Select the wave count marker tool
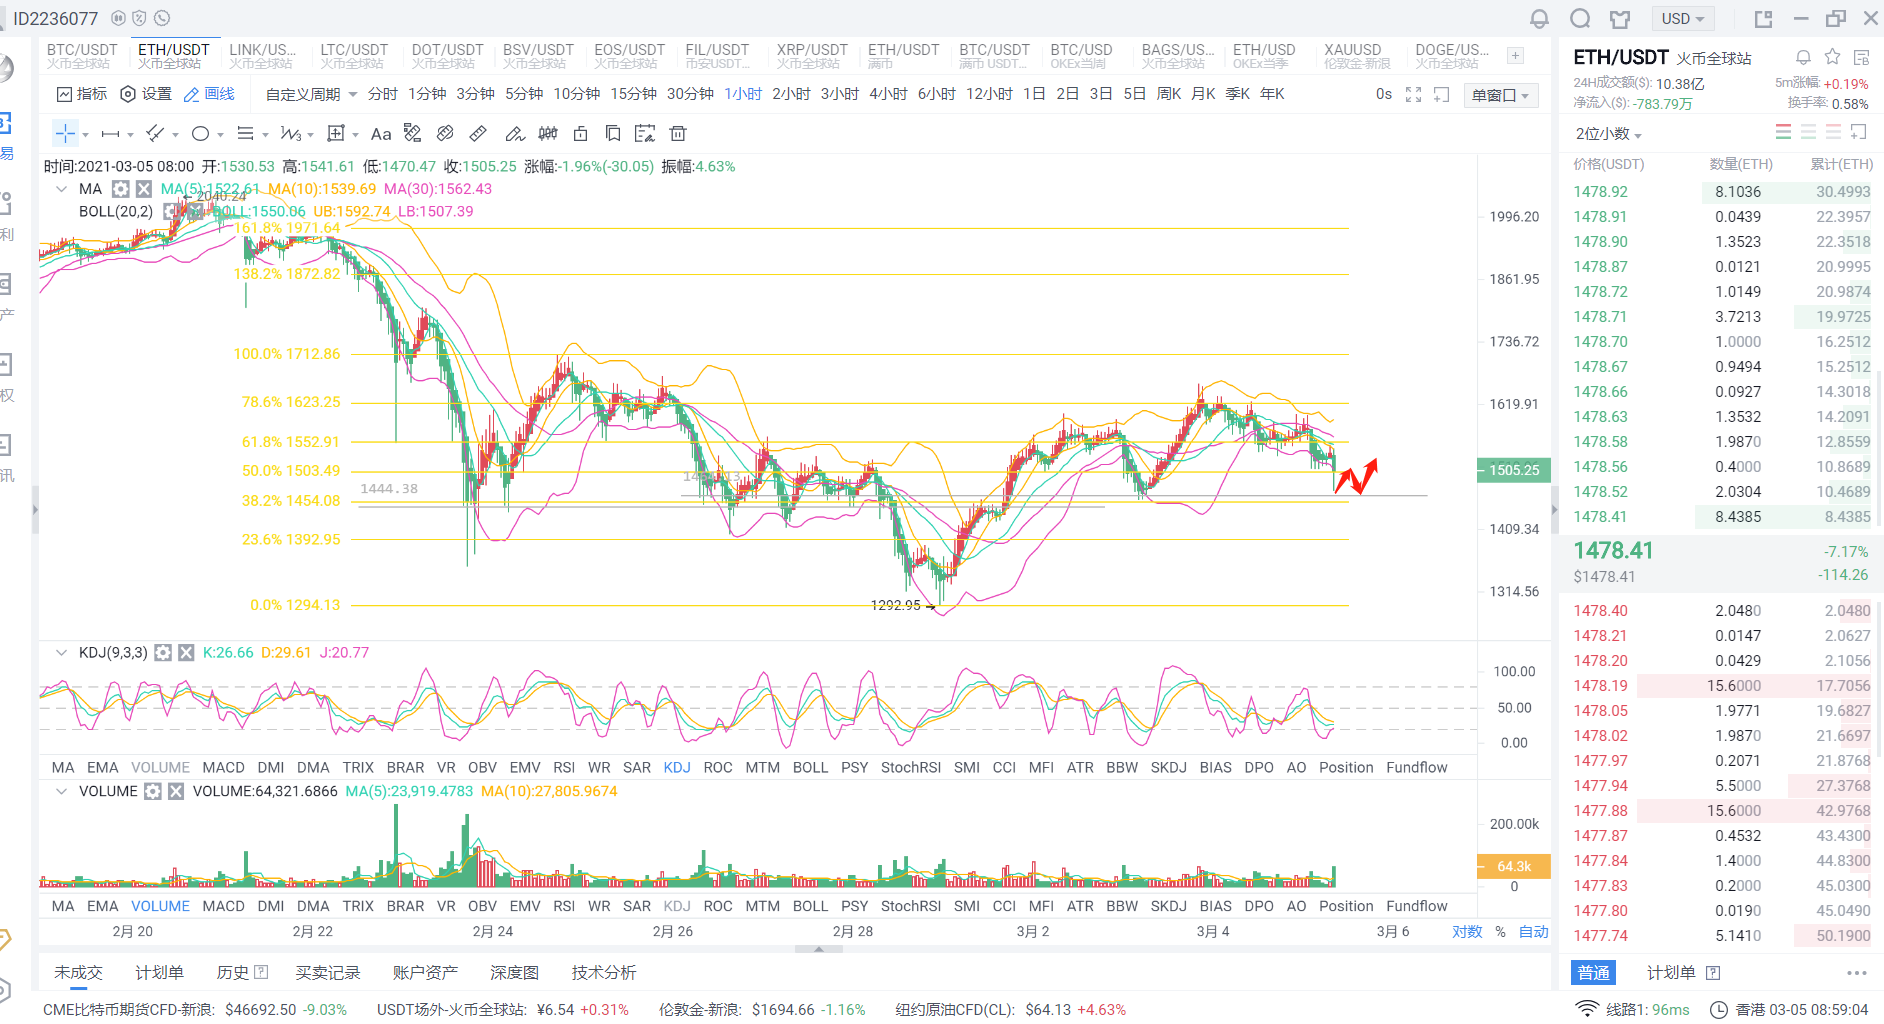 [290, 133]
